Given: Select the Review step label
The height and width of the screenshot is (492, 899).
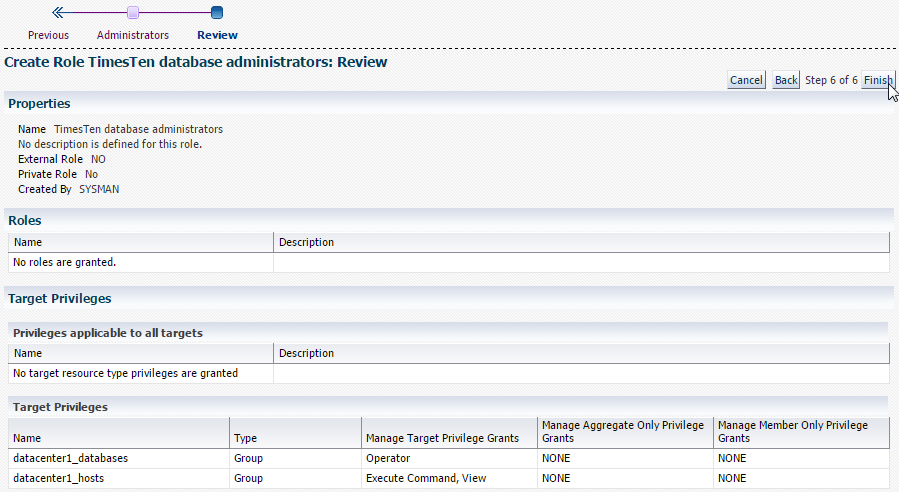Looking at the screenshot, I should [x=217, y=35].
